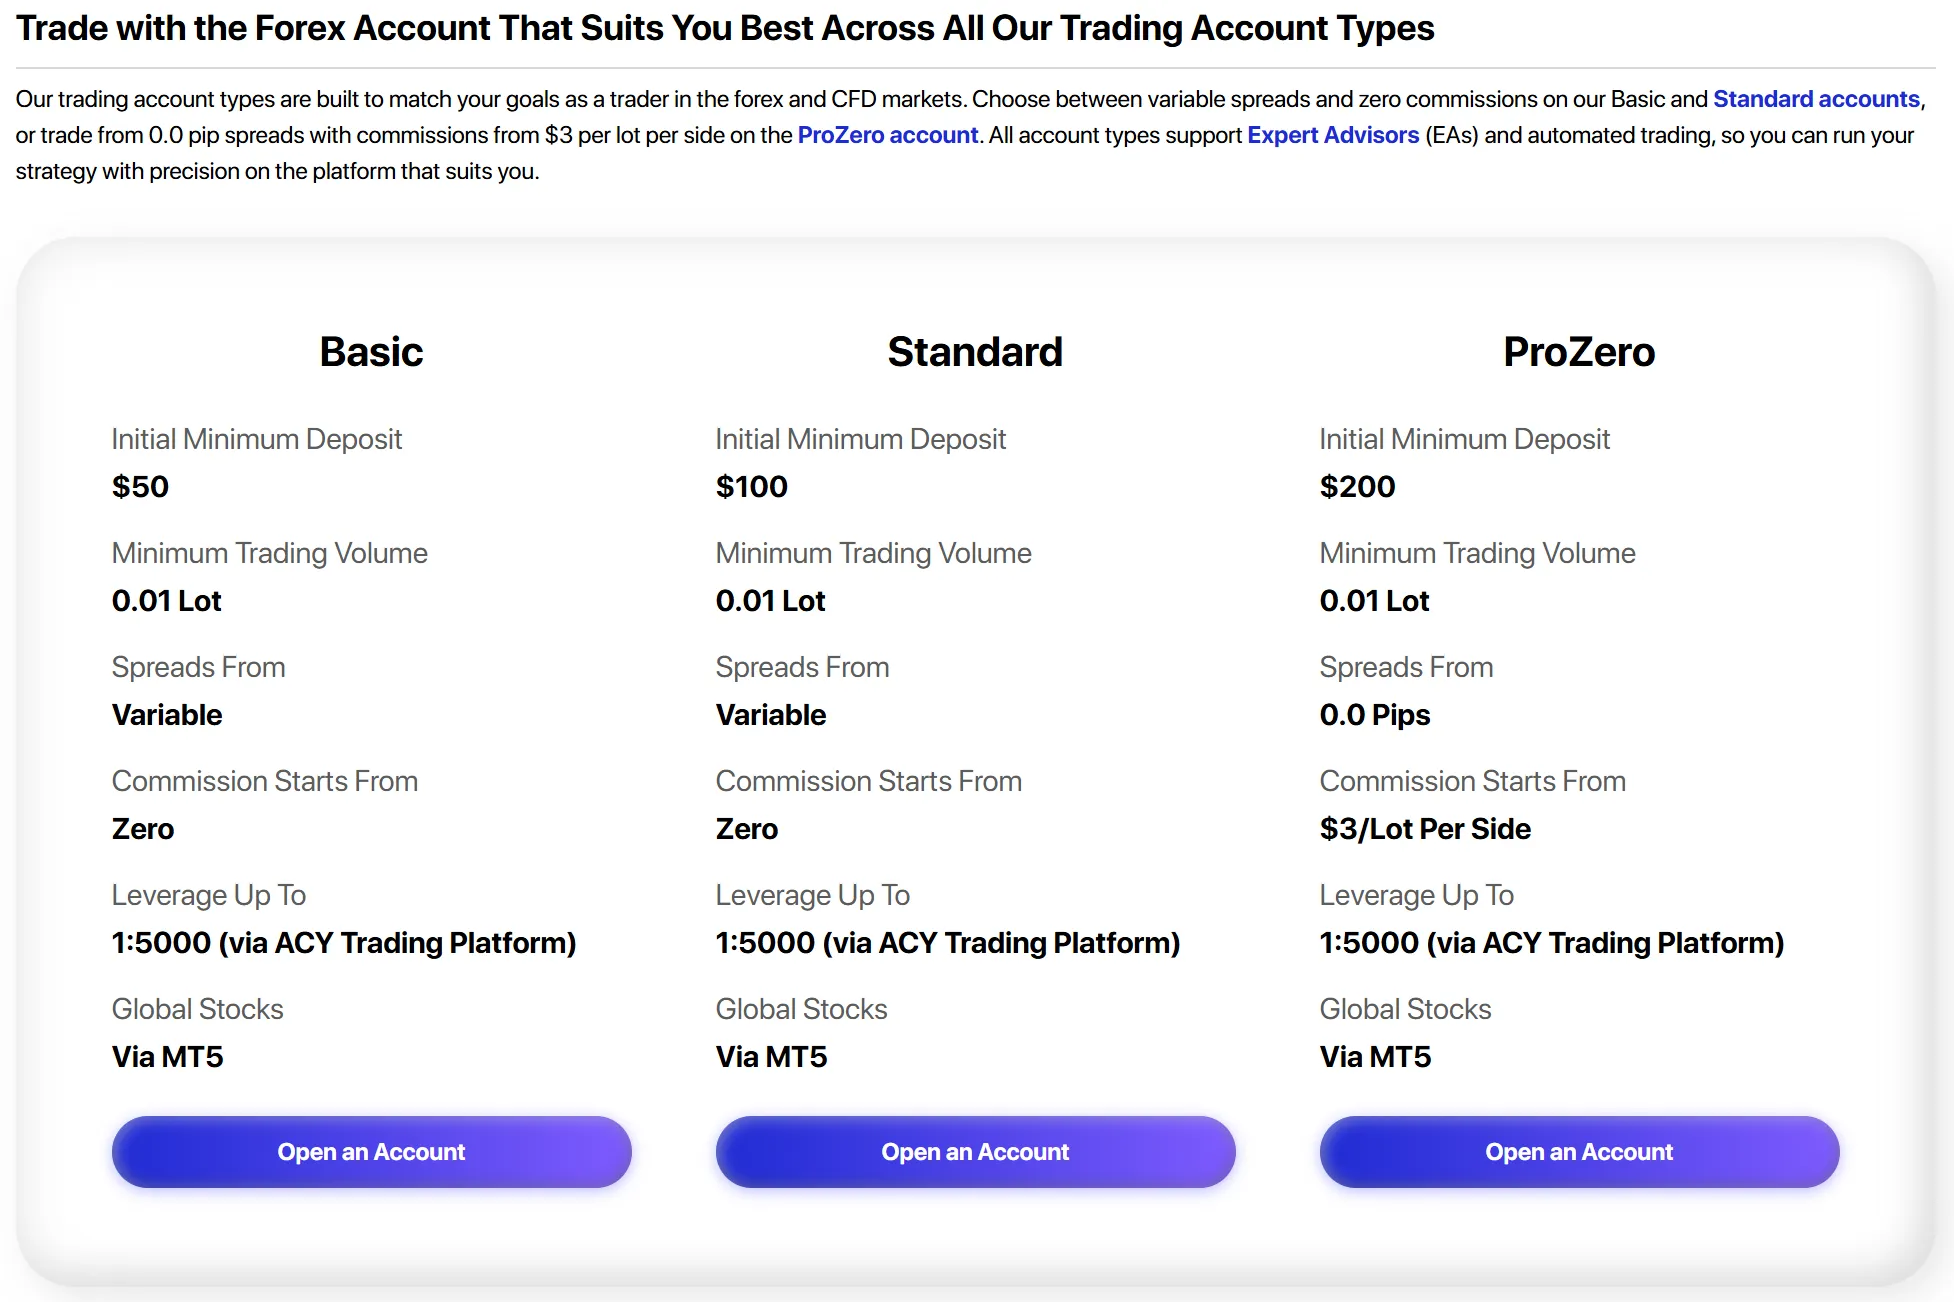Select the Basic column heading
Screen dimensions: 1954x1302
tap(371, 352)
